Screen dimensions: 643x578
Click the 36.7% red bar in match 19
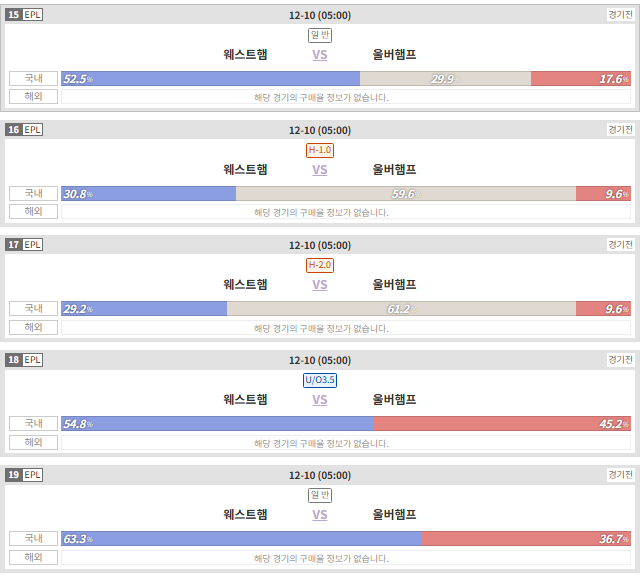526,539
